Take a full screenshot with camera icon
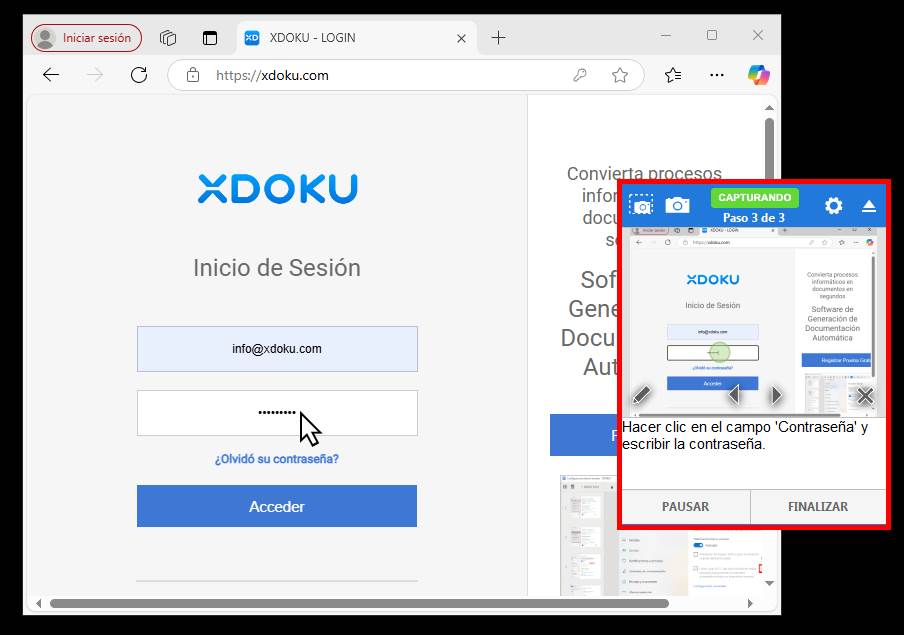Viewport: 904px width, 635px height. tap(677, 205)
